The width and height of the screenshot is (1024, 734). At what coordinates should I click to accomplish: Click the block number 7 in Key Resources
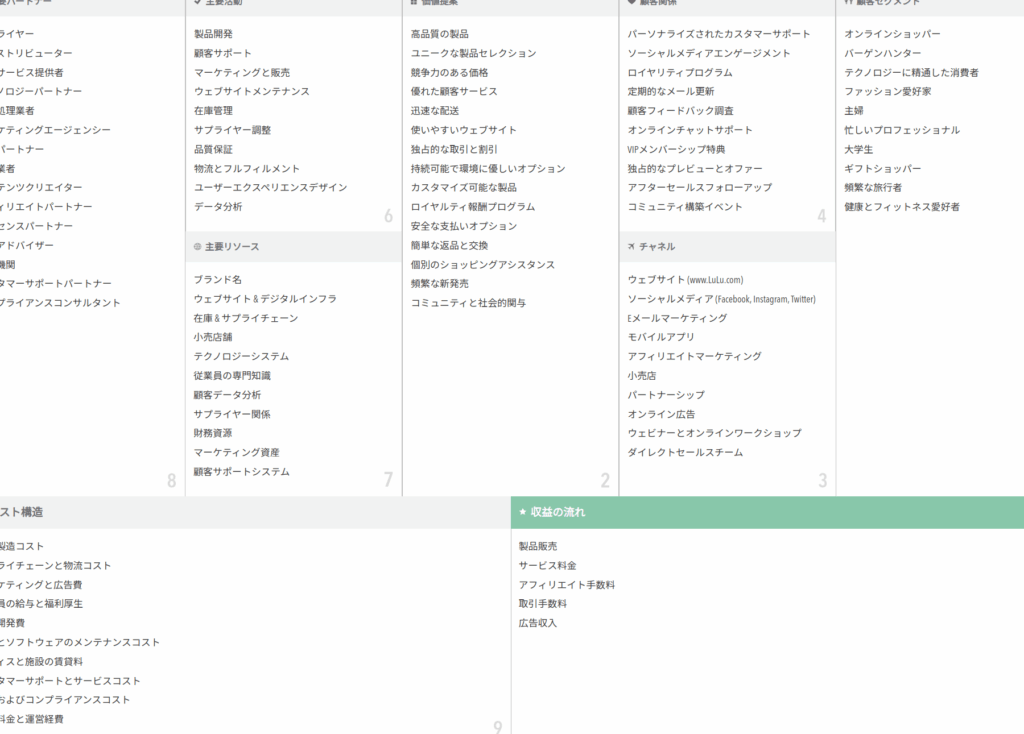[x=388, y=480]
